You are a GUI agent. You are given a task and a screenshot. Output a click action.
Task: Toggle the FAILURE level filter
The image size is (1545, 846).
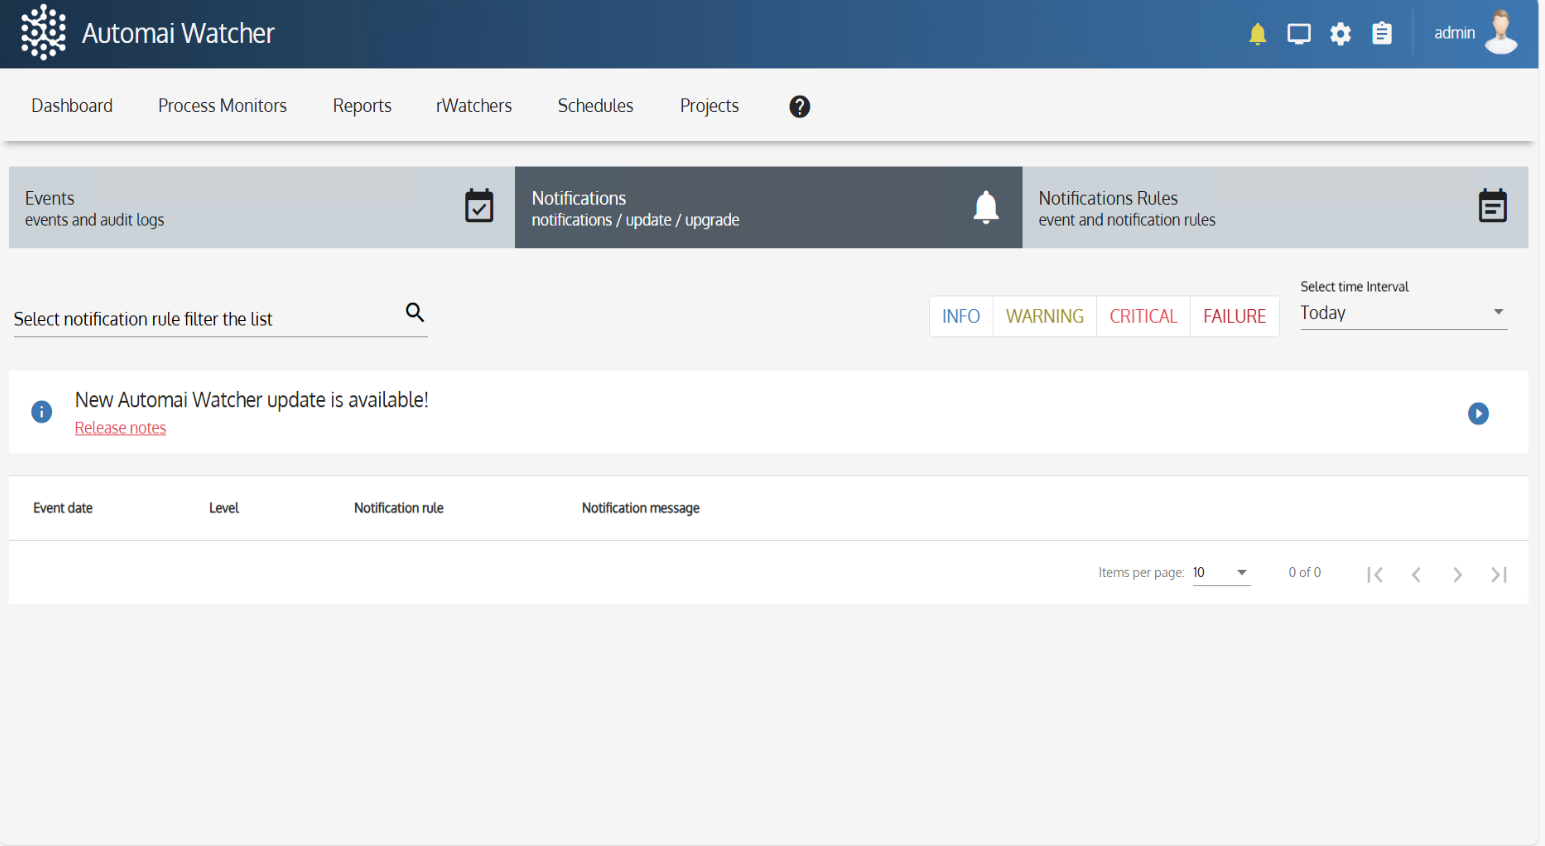click(1235, 316)
